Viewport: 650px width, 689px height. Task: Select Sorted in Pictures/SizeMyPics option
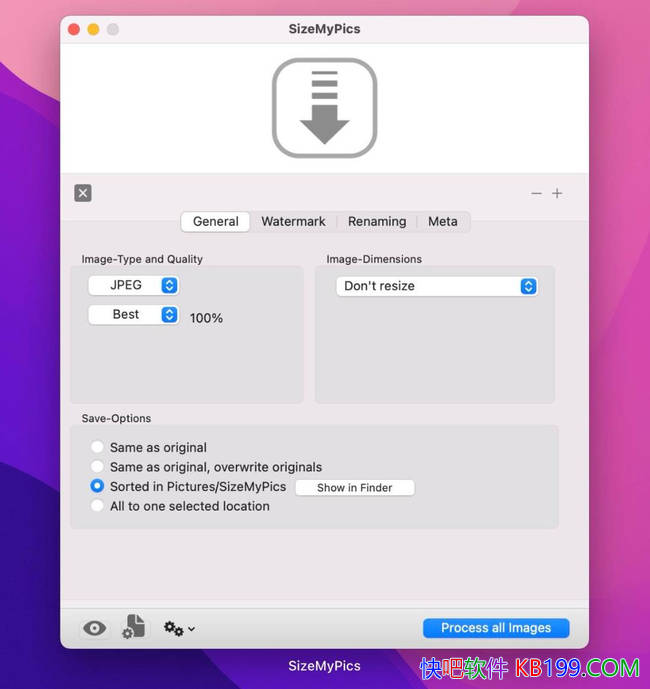[x=97, y=486]
